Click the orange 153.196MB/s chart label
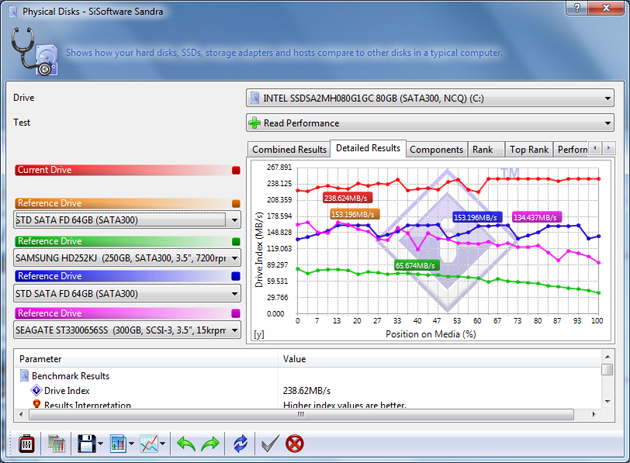630x463 pixels. click(x=353, y=214)
